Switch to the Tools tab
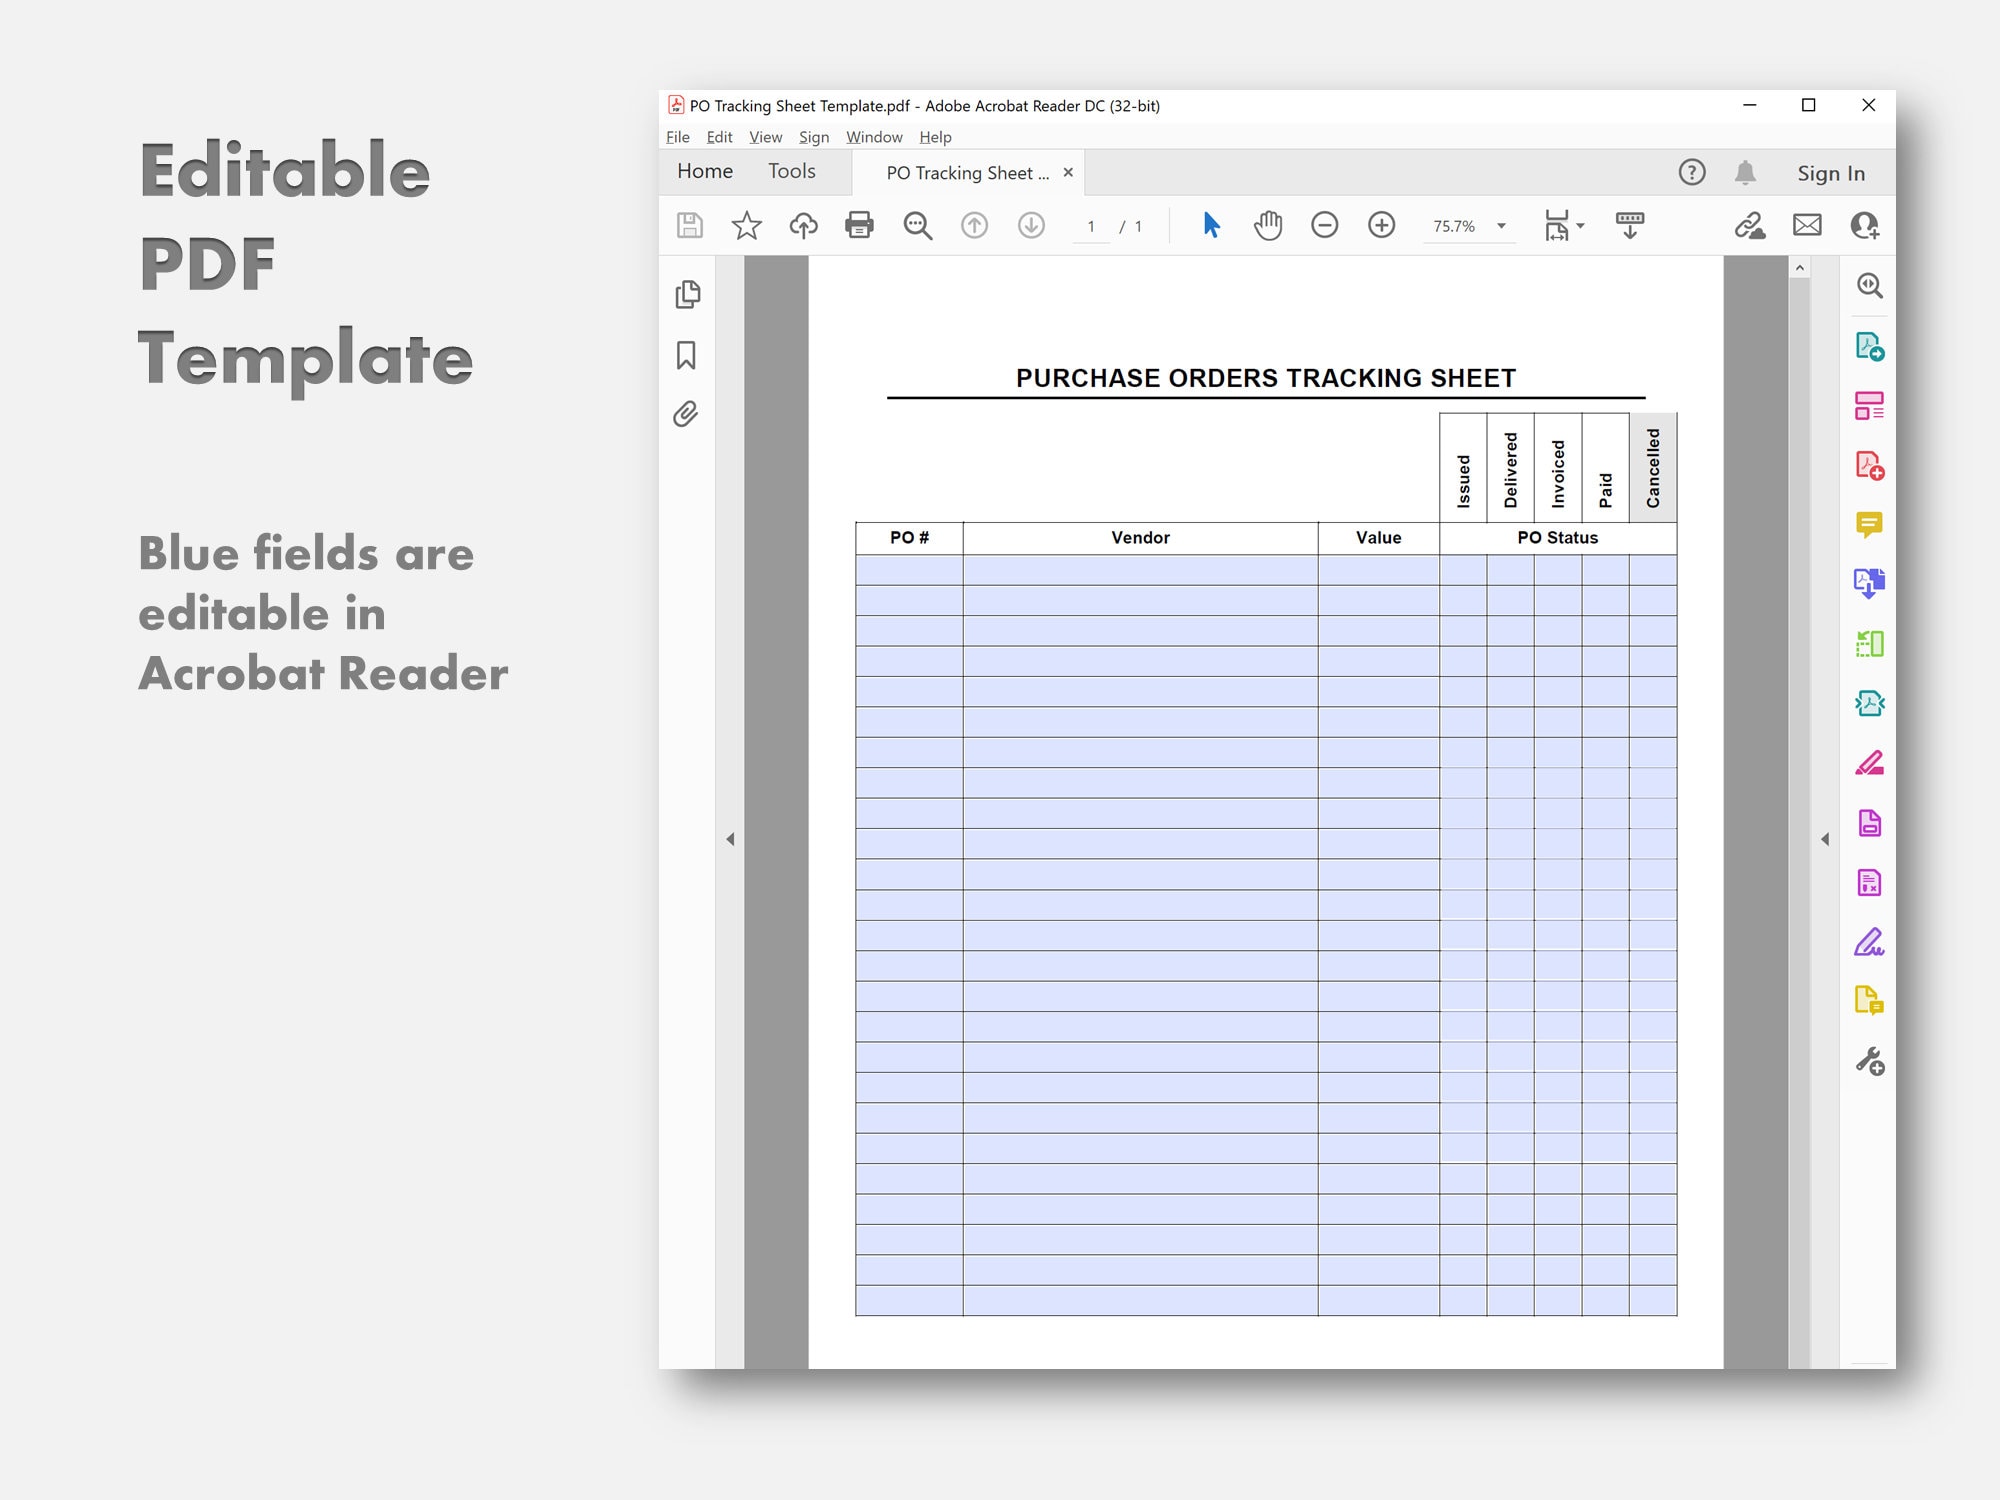The width and height of the screenshot is (2000, 1500). [x=791, y=171]
